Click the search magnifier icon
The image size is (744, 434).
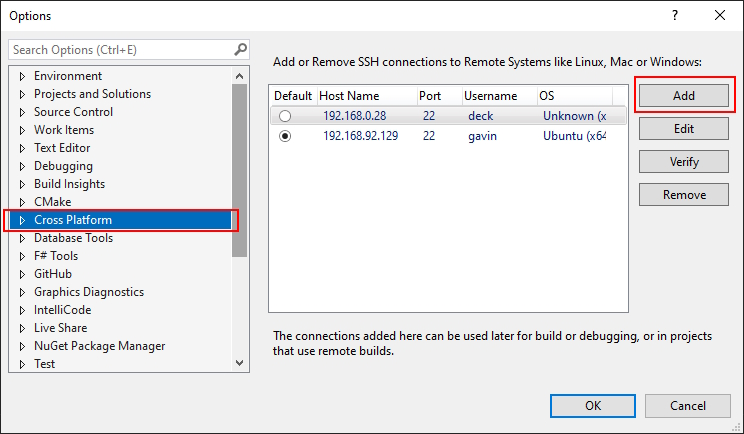[x=240, y=49]
